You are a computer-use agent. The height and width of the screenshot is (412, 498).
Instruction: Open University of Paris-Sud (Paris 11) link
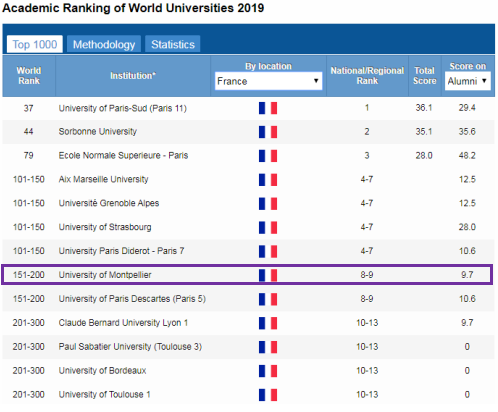pos(123,108)
